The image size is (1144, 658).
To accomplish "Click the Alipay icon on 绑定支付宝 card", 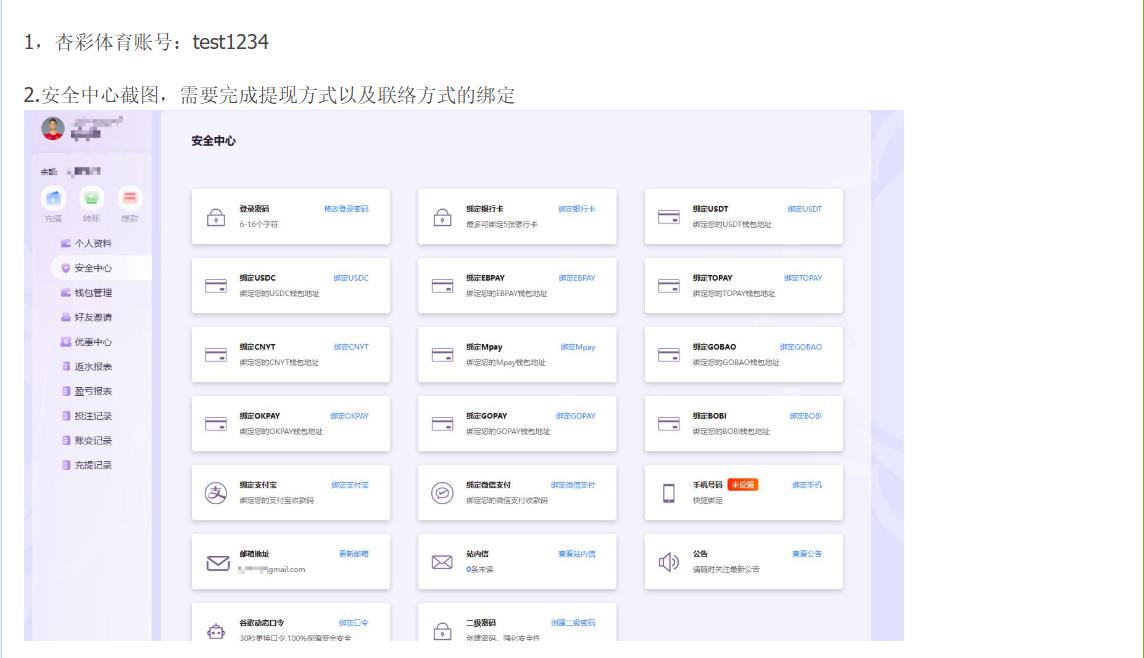I will pyautogui.click(x=216, y=492).
